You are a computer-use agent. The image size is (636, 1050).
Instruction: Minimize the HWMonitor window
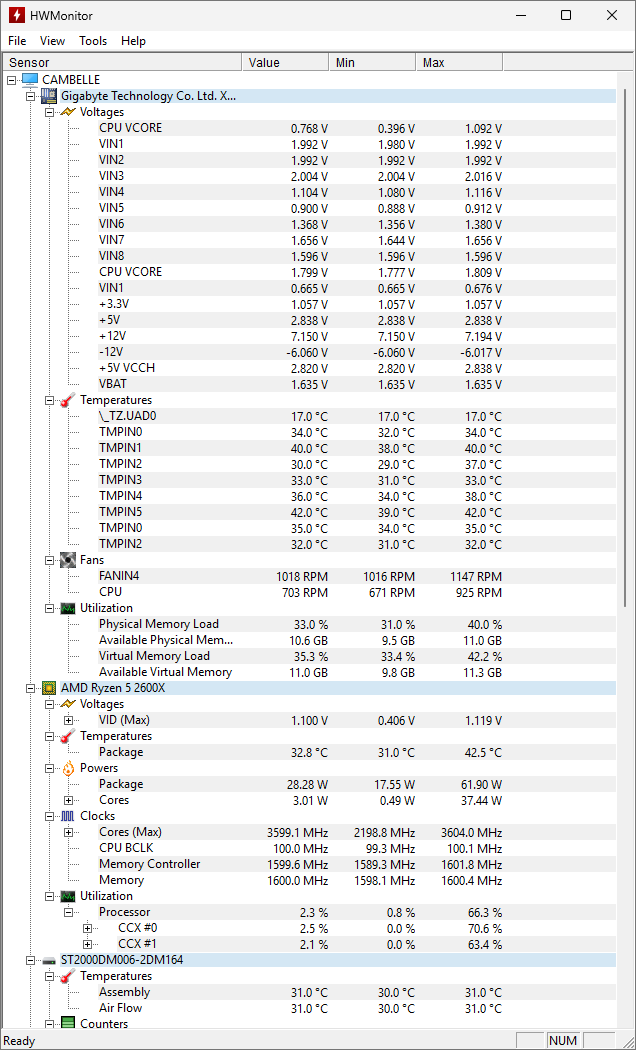[520, 15]
